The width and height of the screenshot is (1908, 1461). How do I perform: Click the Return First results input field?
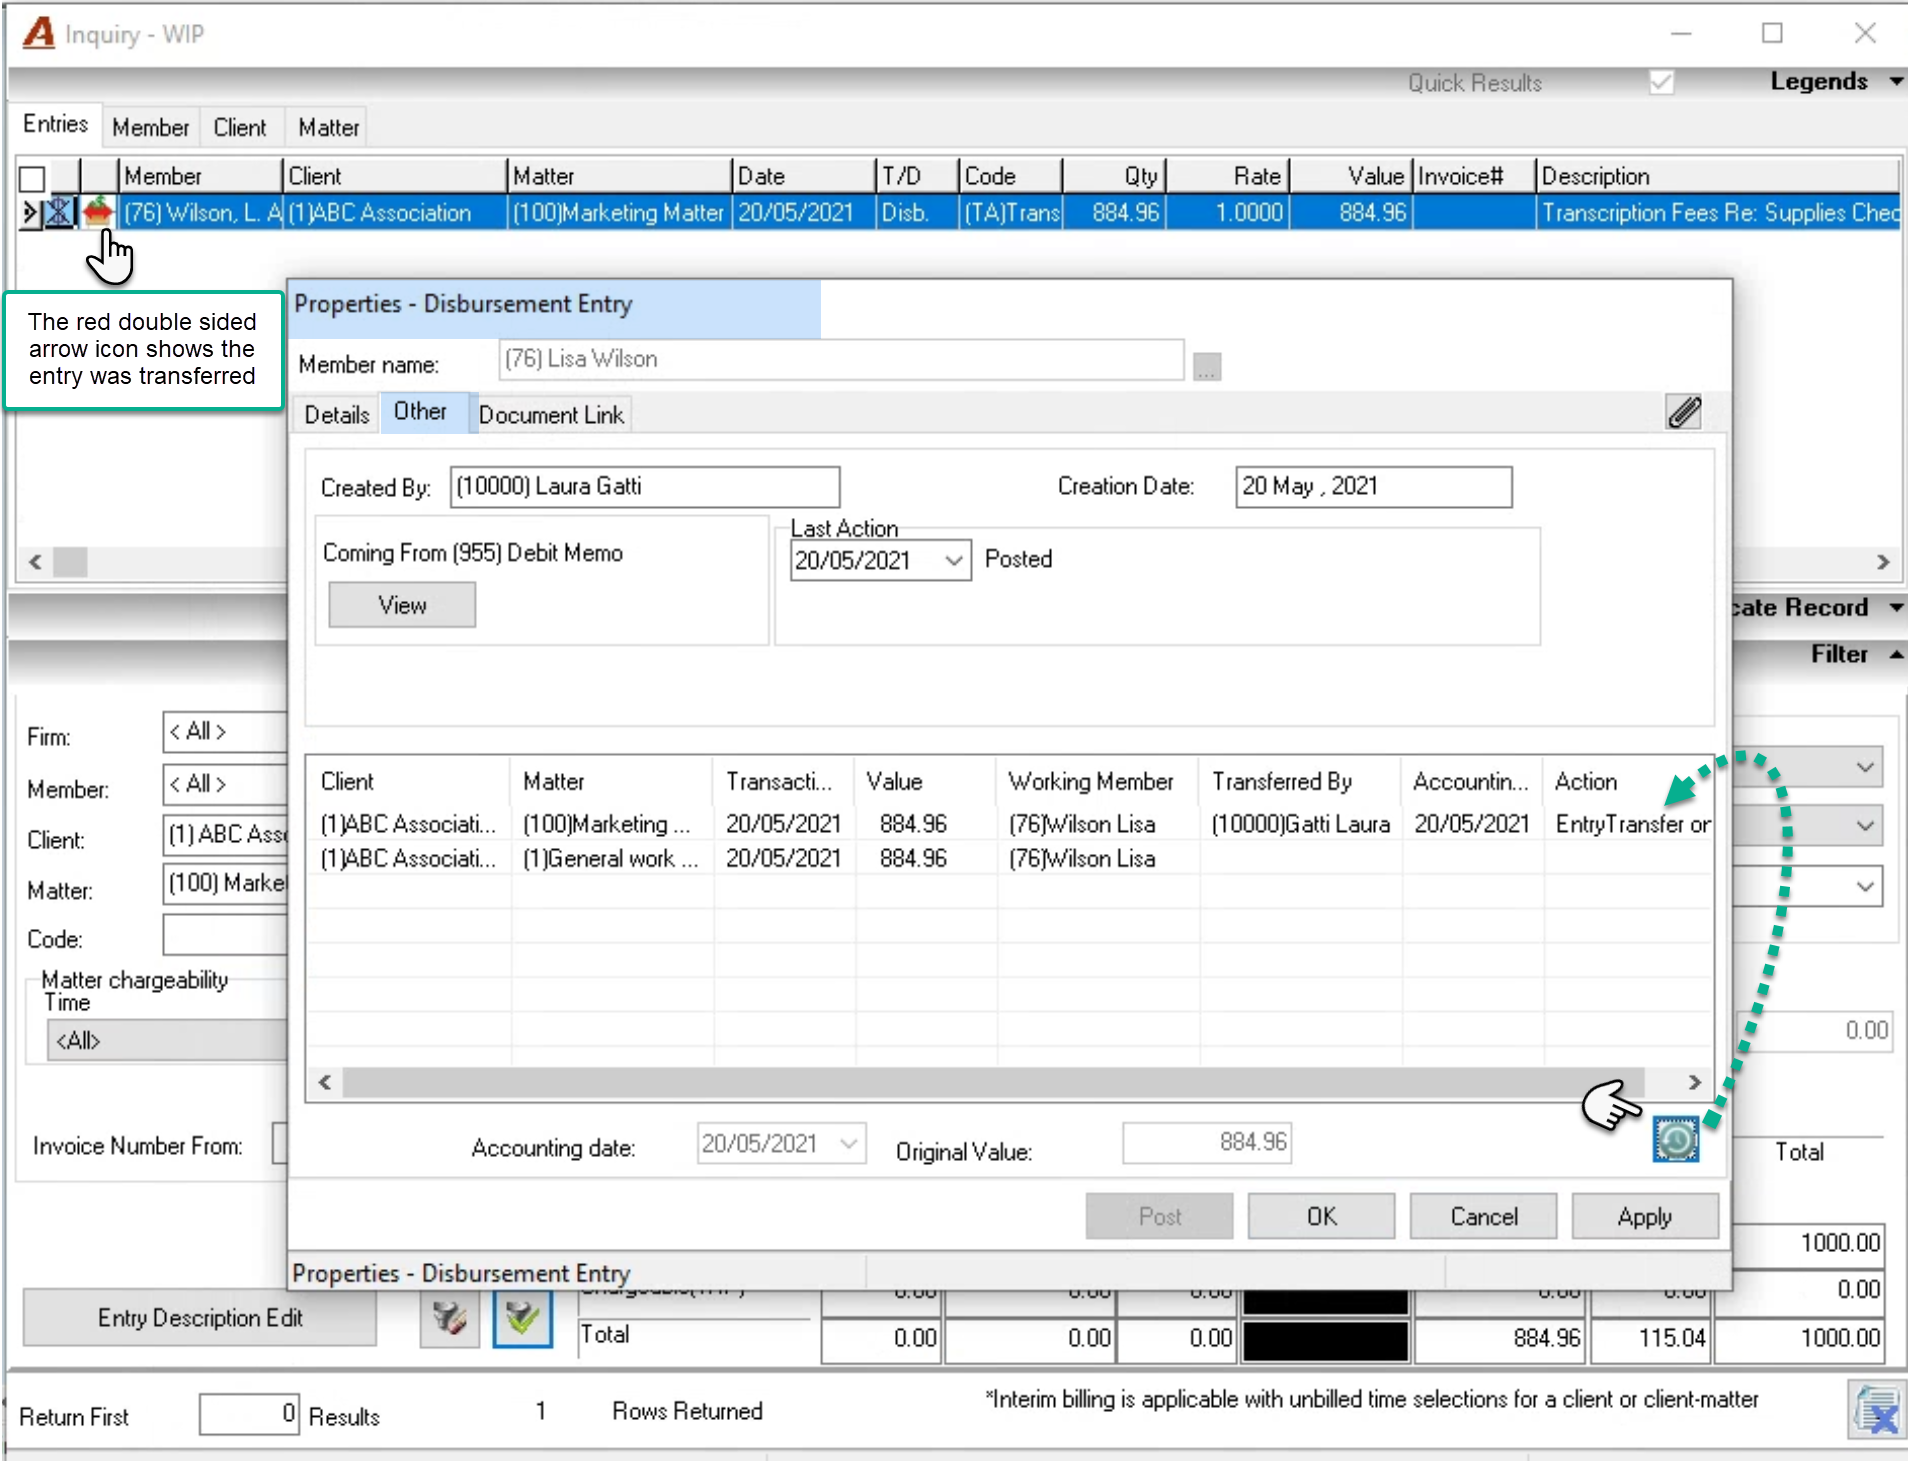tap(249, 1414)
